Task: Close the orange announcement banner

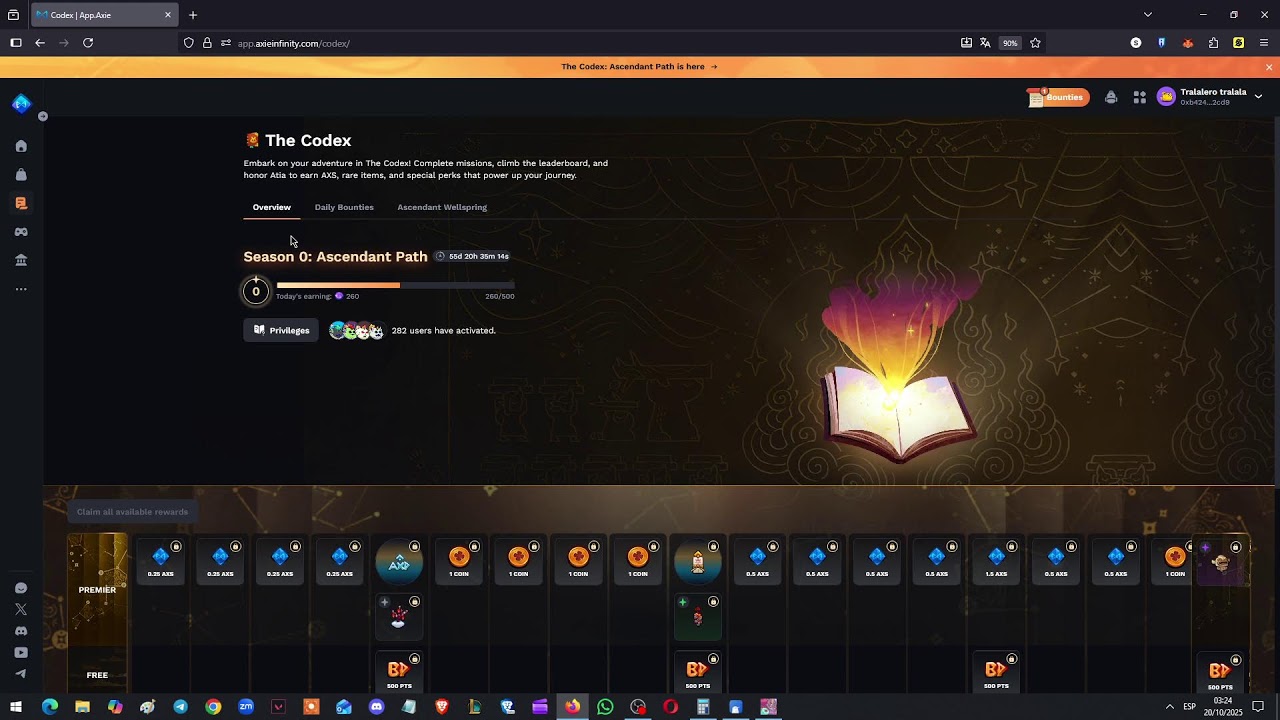Action: coord(1269,67)
